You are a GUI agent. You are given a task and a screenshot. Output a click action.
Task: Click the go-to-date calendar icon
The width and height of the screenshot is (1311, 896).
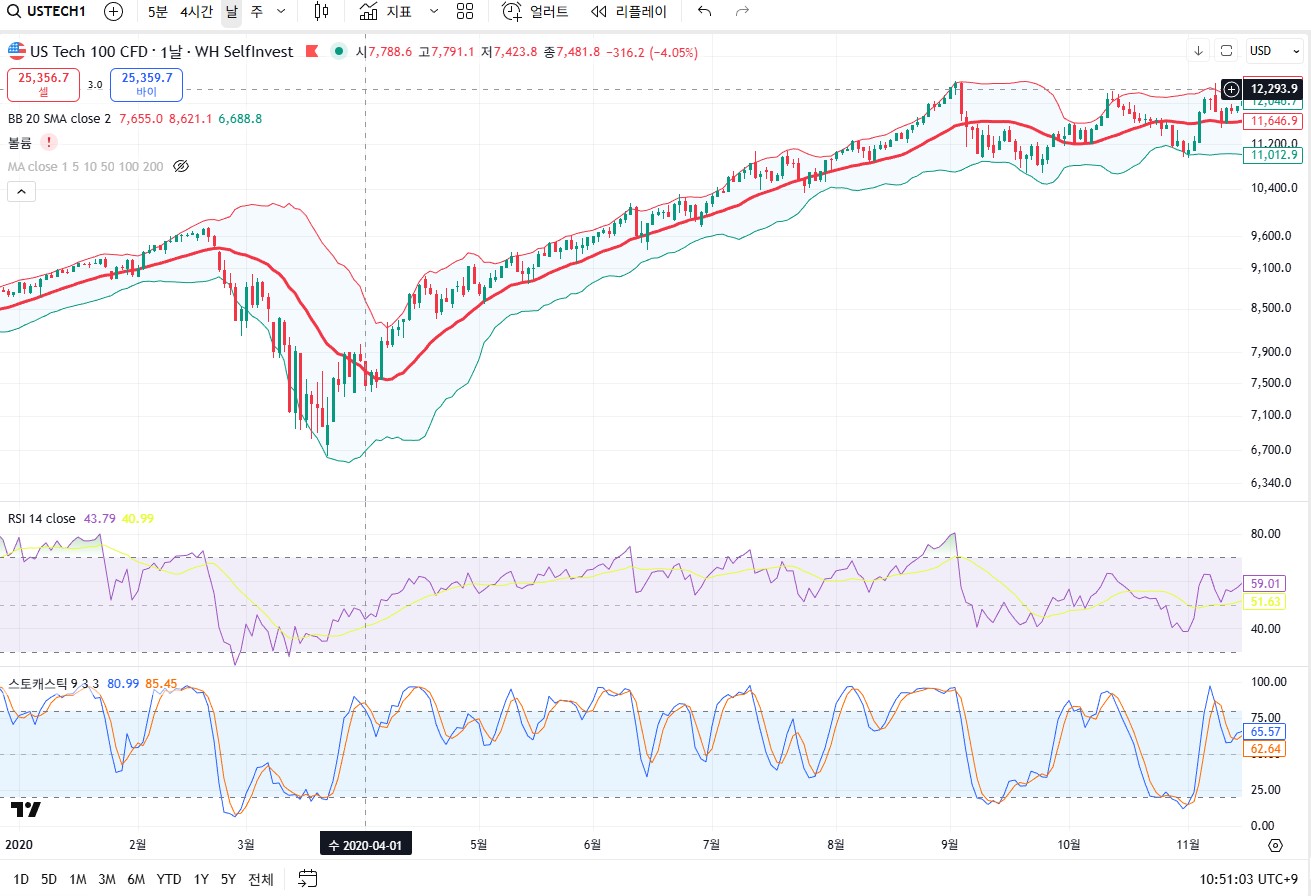click(308, 879)
